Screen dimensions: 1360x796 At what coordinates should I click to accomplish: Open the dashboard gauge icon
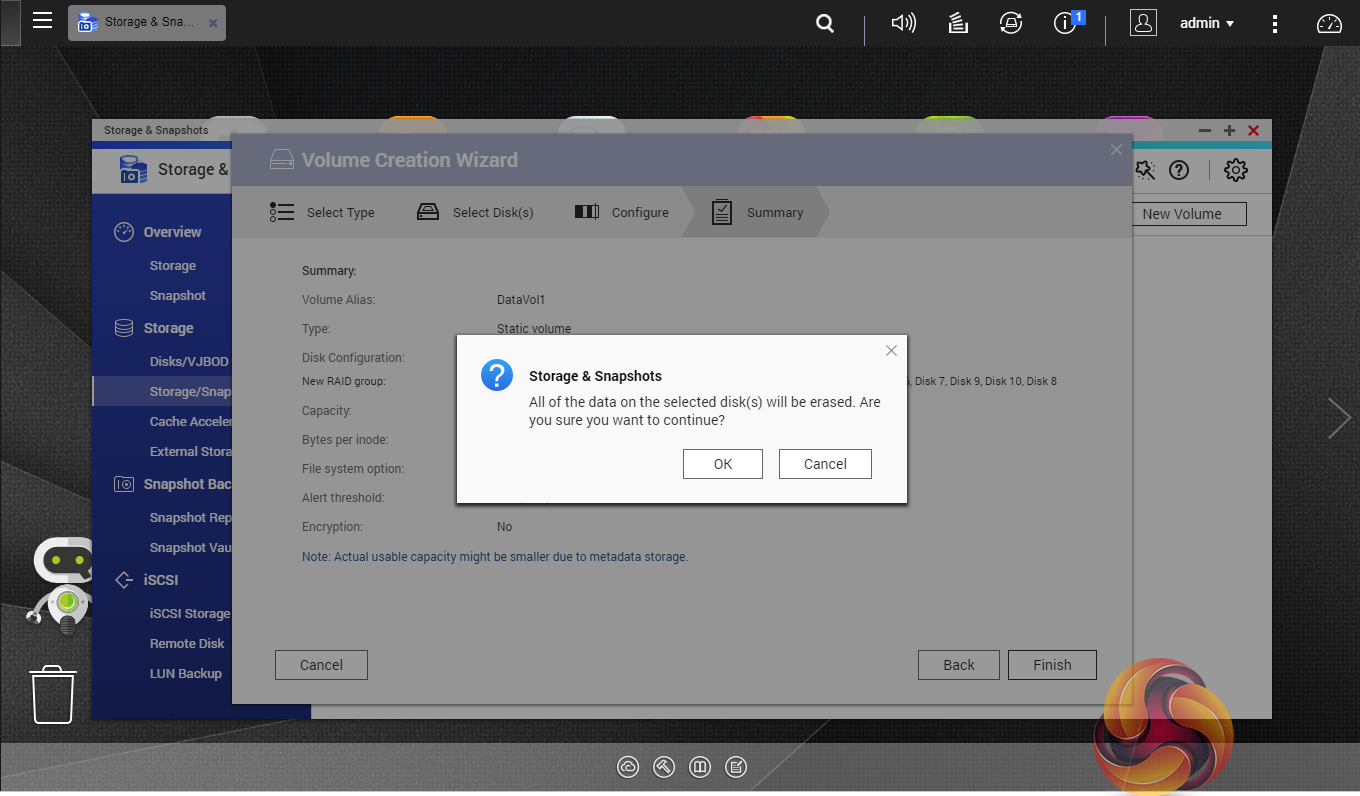click(x=1329, y=23)
